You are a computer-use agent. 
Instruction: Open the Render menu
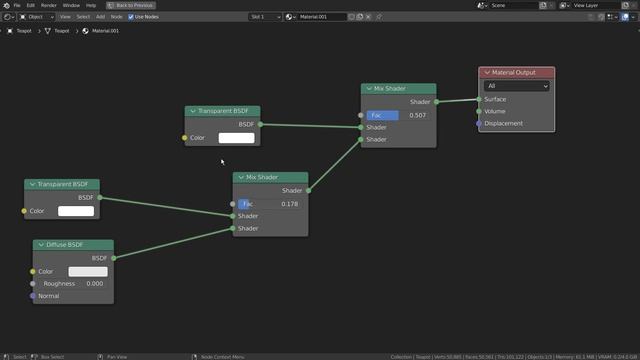tap(49, 5)
